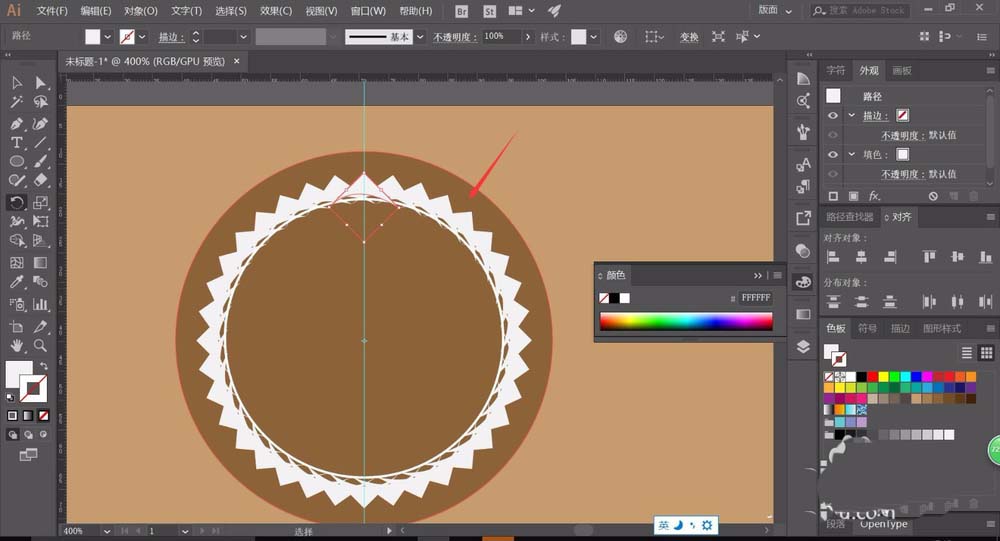Expand the 描边 stroke attribute chevron
The height and width of the screenshot is (541, 1000).
[x=851, y=116]
